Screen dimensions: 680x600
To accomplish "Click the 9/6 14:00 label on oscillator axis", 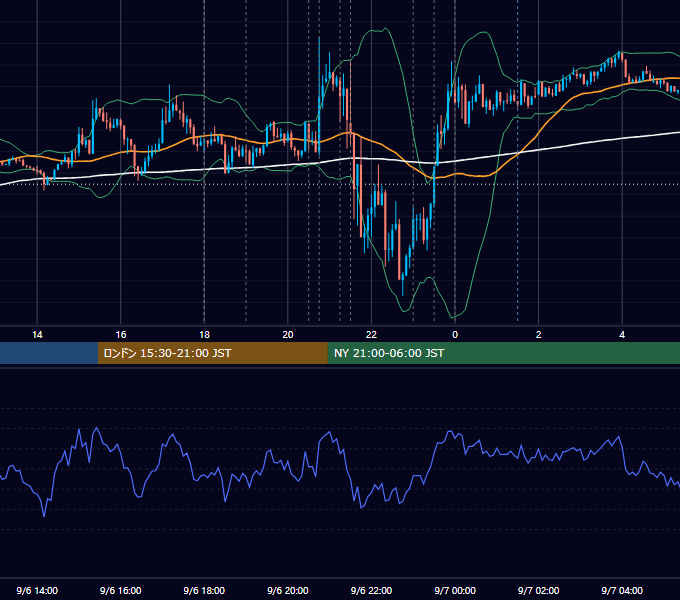I will coord(37,590).
